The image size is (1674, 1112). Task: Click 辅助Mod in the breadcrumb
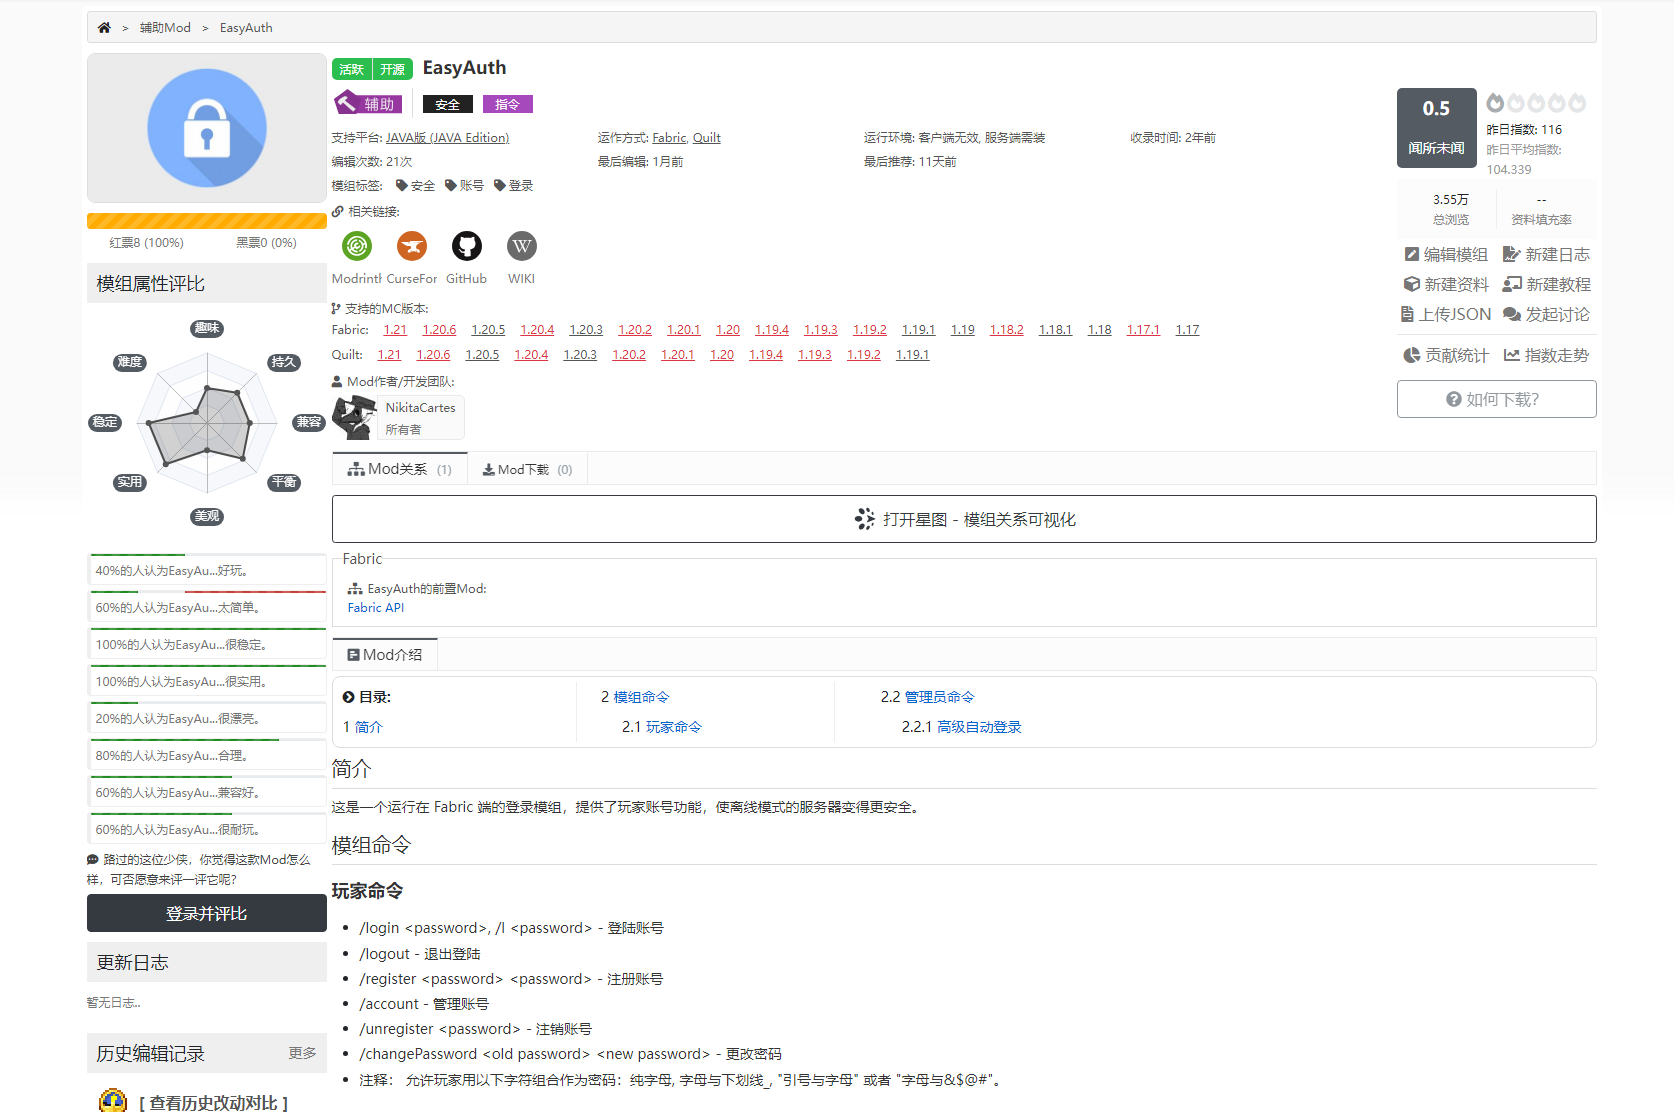point(165,28)
